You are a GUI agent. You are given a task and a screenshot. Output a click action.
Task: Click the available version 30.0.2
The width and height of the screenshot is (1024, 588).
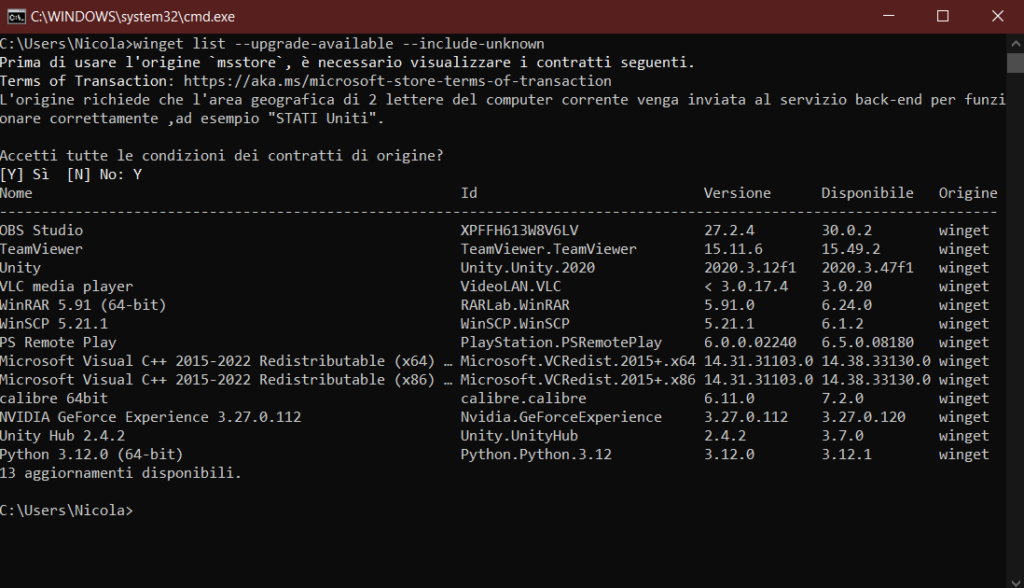point(846,231)
